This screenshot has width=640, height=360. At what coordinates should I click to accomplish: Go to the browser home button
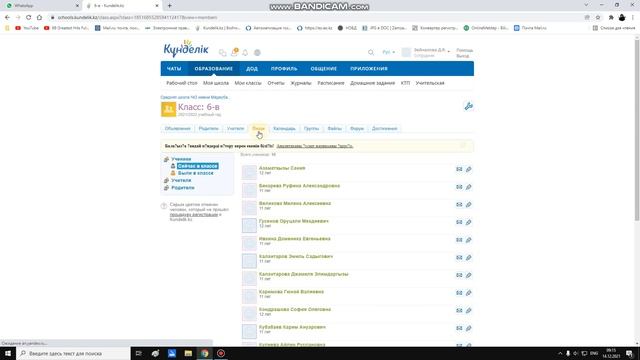coord(39,18)
